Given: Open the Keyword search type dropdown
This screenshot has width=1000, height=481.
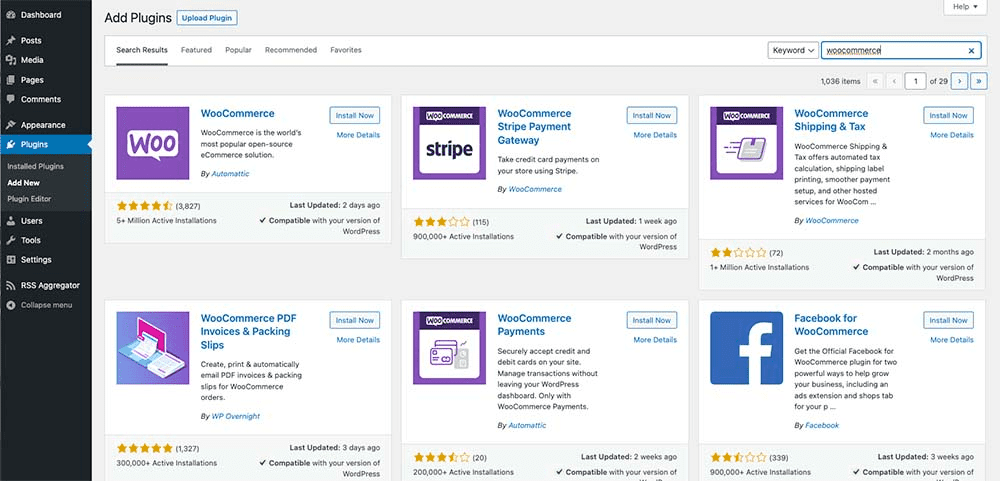Looking at the screenshot, I should (x=793, y=50).
